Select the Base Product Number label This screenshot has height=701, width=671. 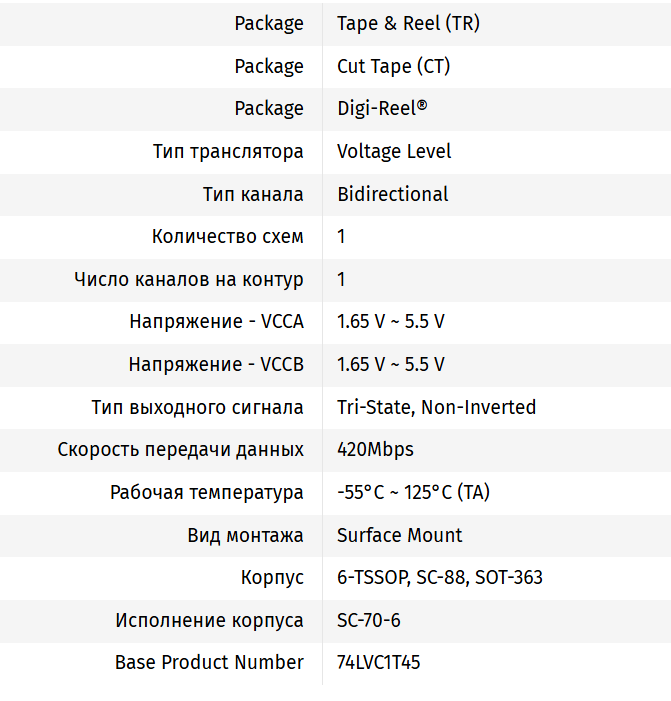point(209,662)
